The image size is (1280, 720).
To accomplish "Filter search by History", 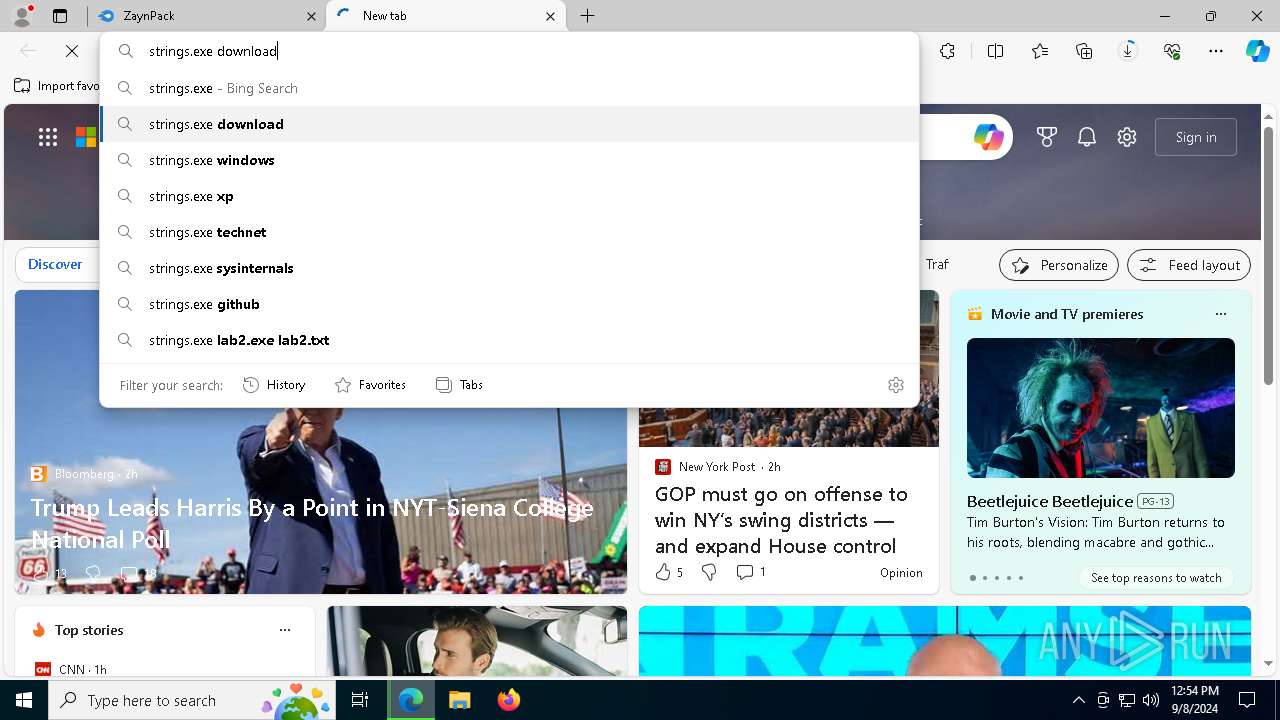I will click(x=274, y=385).
